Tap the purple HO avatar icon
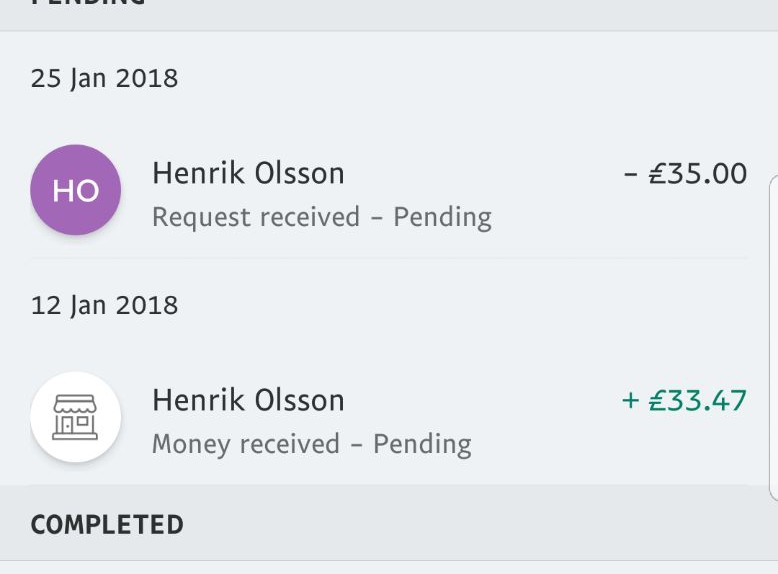Viewport: 778px width, 574px height. pos(76,190)
